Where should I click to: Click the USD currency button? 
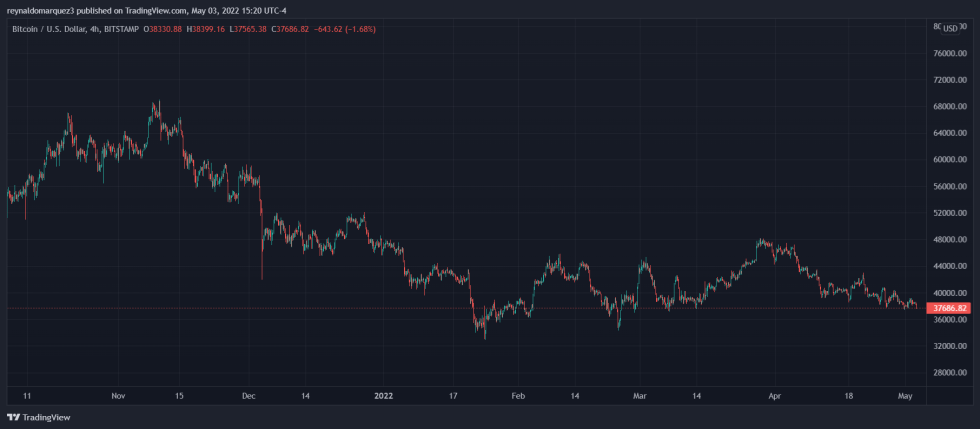tap(950, 28)
